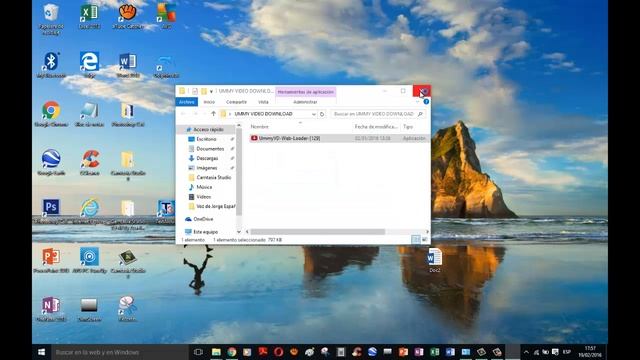Open Chrome from the taskbar

pyautogui.click(x=231, y=352)
